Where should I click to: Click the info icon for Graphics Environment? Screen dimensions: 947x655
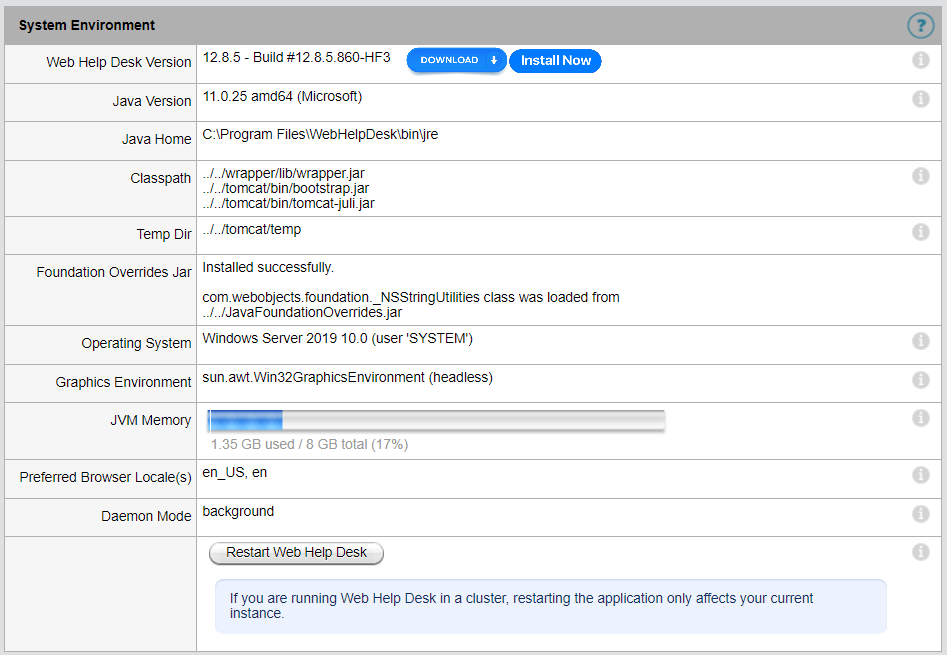tap(920, 380)
